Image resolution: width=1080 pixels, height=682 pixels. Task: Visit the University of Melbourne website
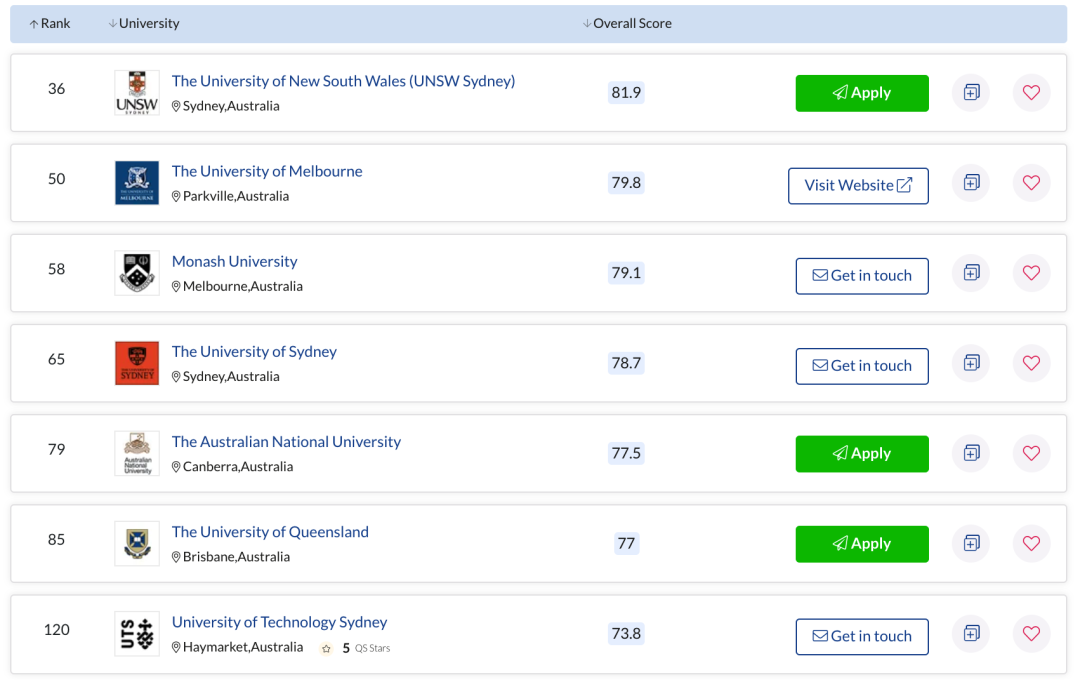pyautogui.click(x=858, y=186)
